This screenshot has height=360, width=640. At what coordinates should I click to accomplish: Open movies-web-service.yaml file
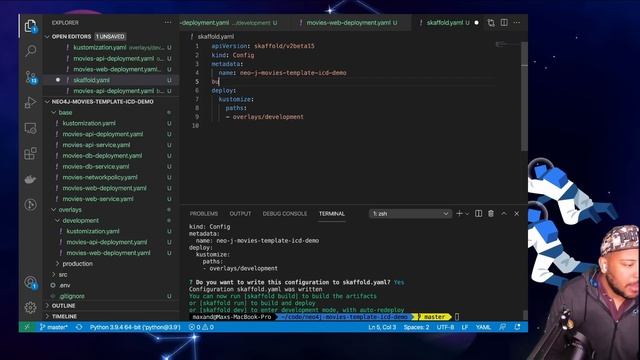point(98,199)
